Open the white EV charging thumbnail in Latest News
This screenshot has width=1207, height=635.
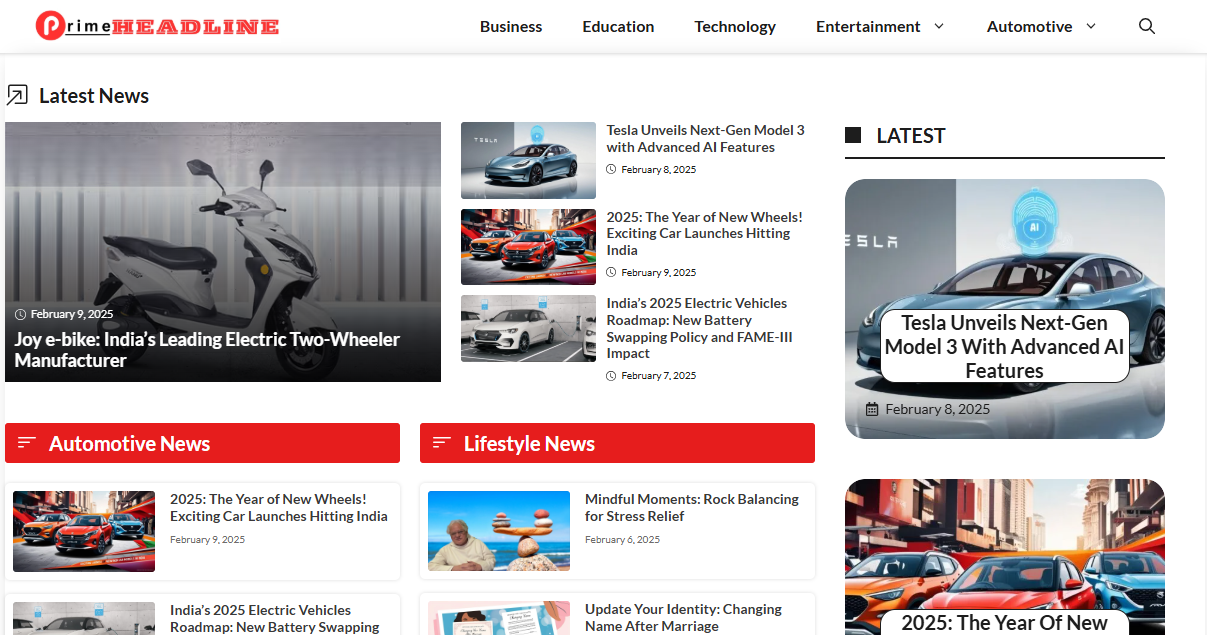(x=528, y=328)
